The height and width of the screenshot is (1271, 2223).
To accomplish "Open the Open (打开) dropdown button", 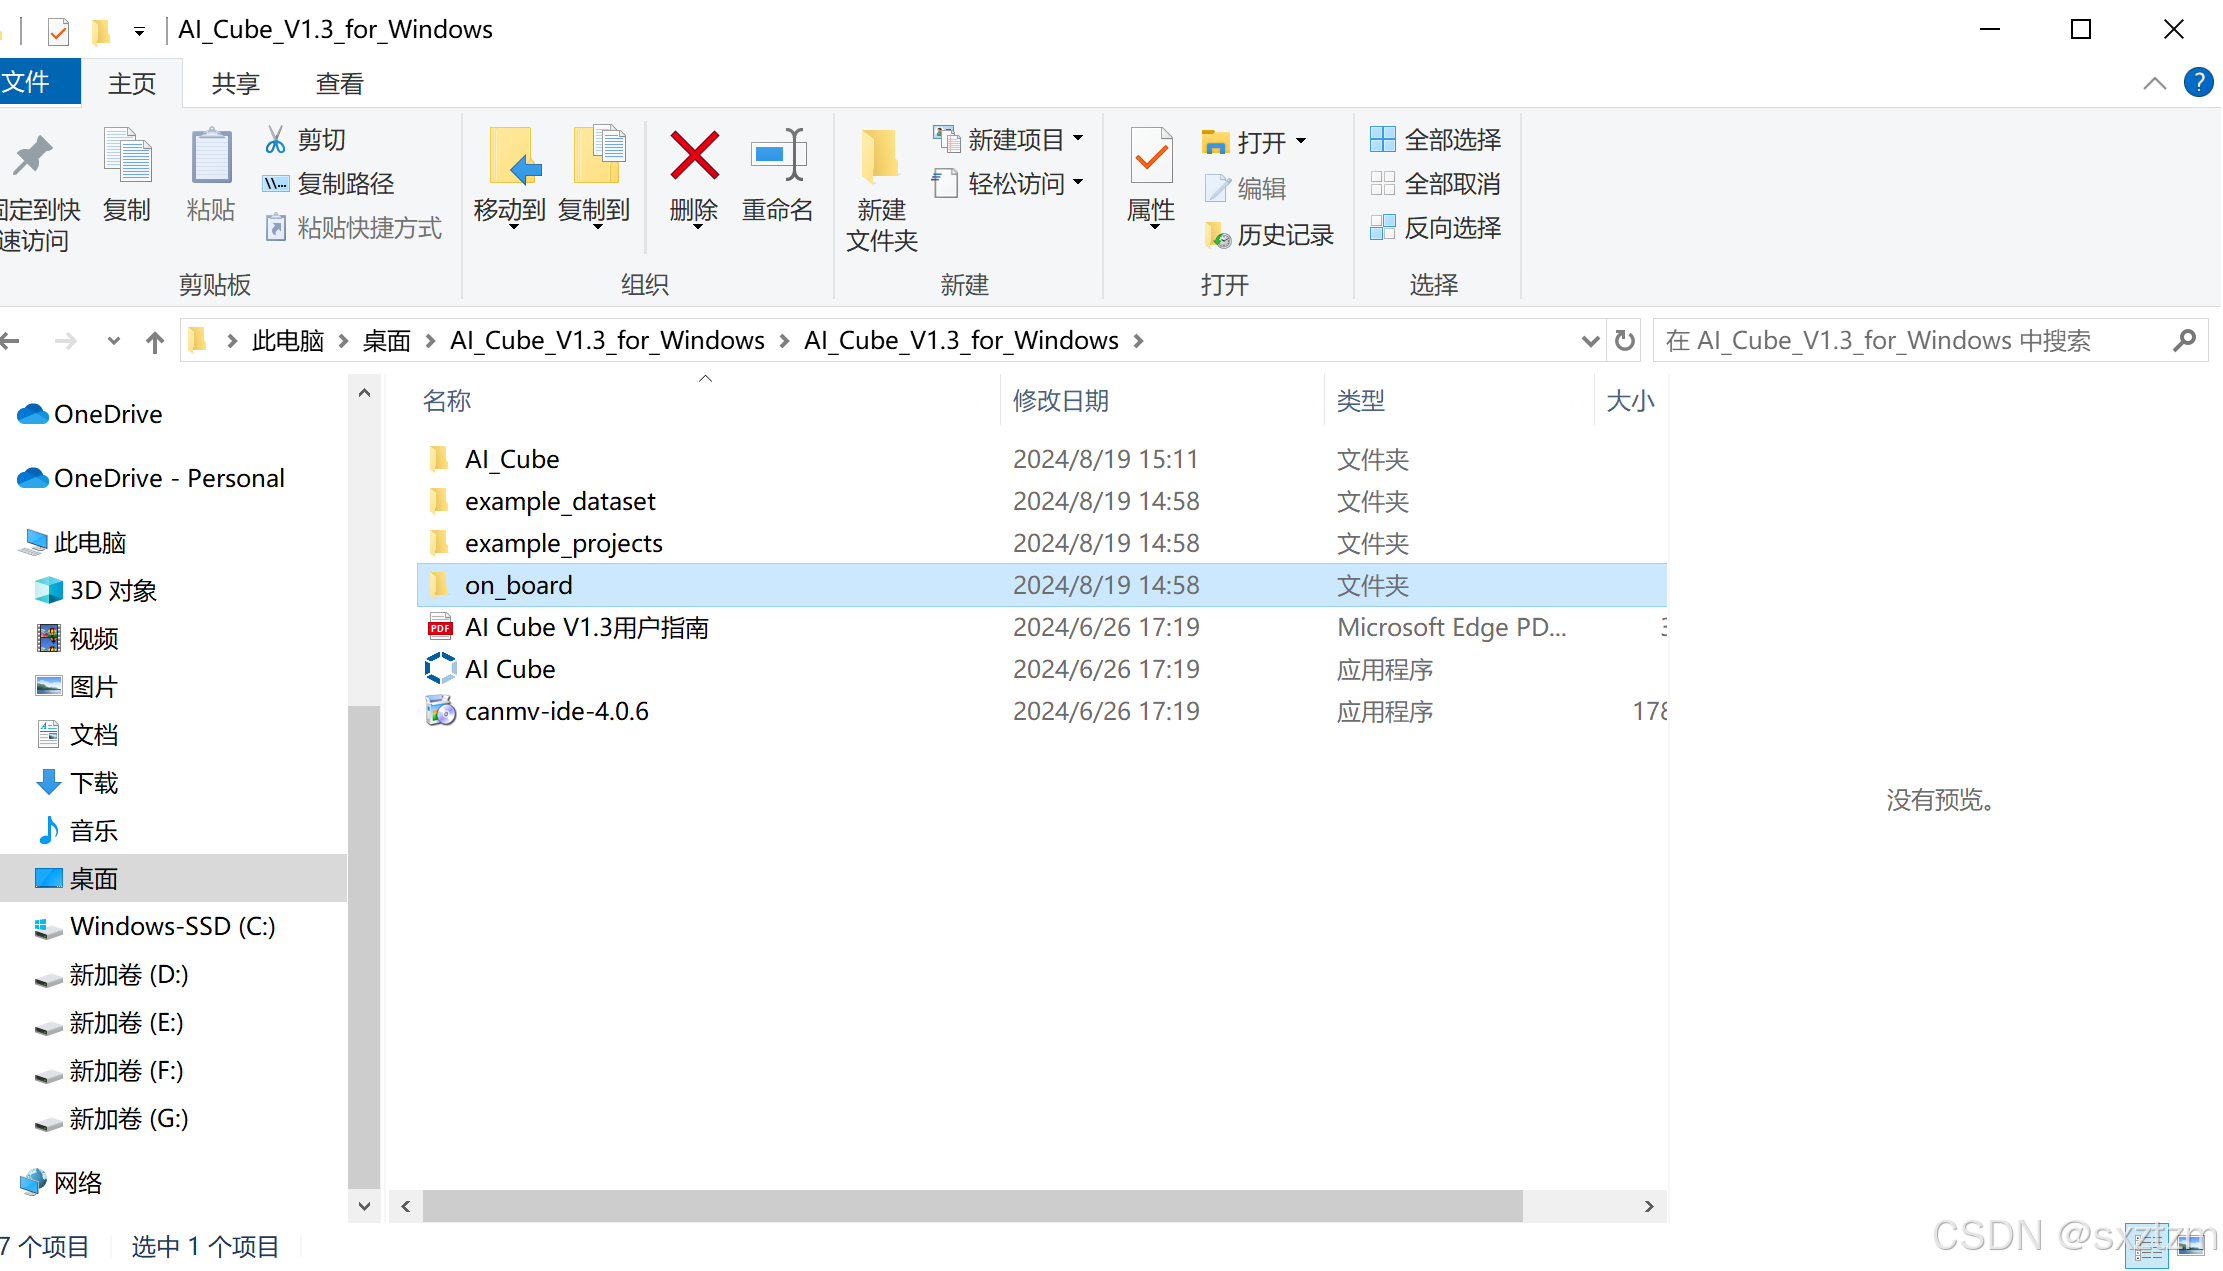I will 1300,142.
